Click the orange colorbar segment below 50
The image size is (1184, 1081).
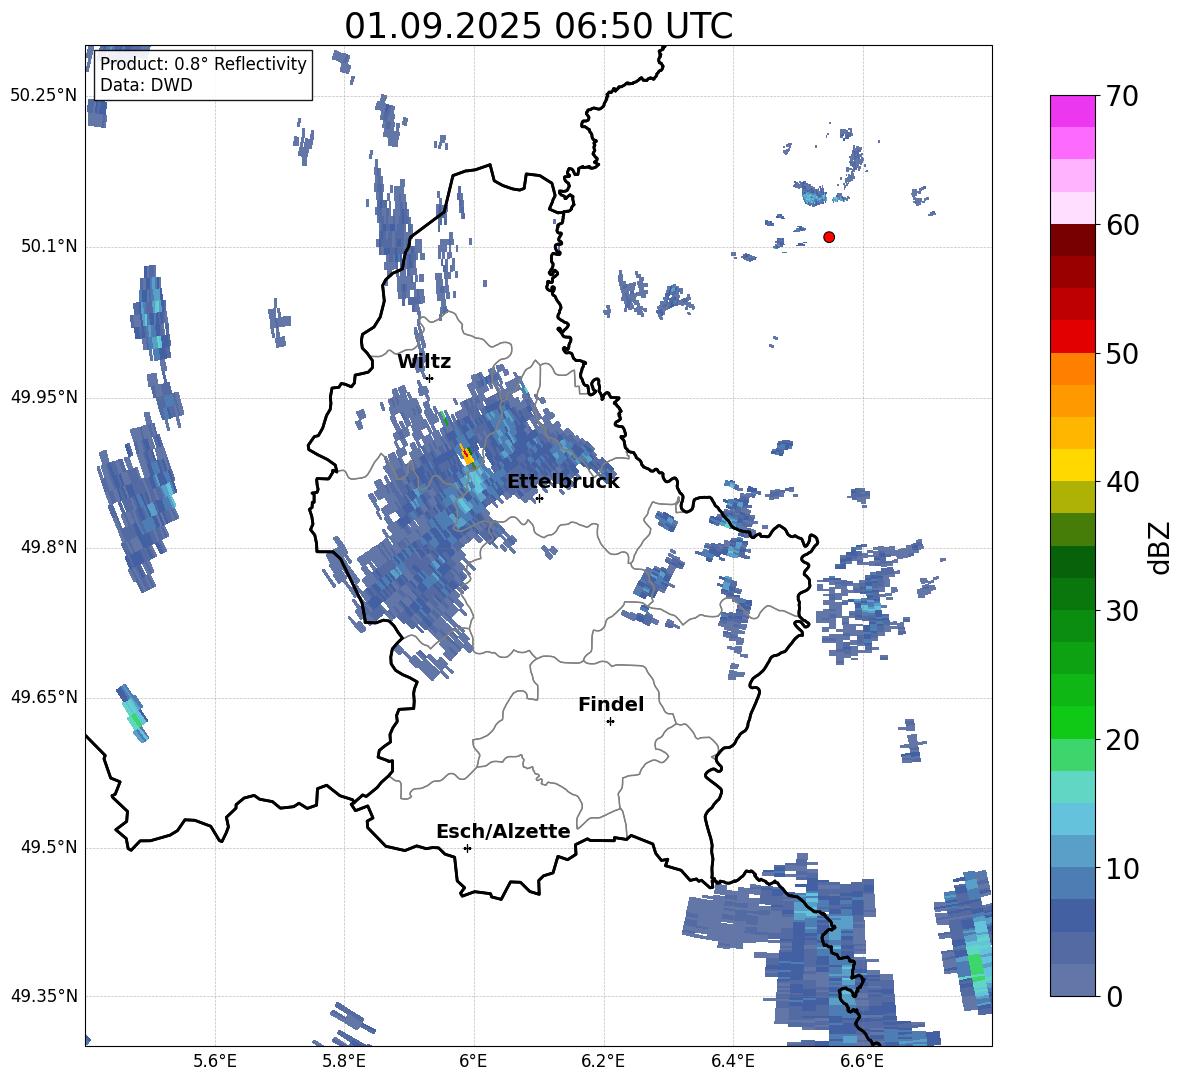1072,368
